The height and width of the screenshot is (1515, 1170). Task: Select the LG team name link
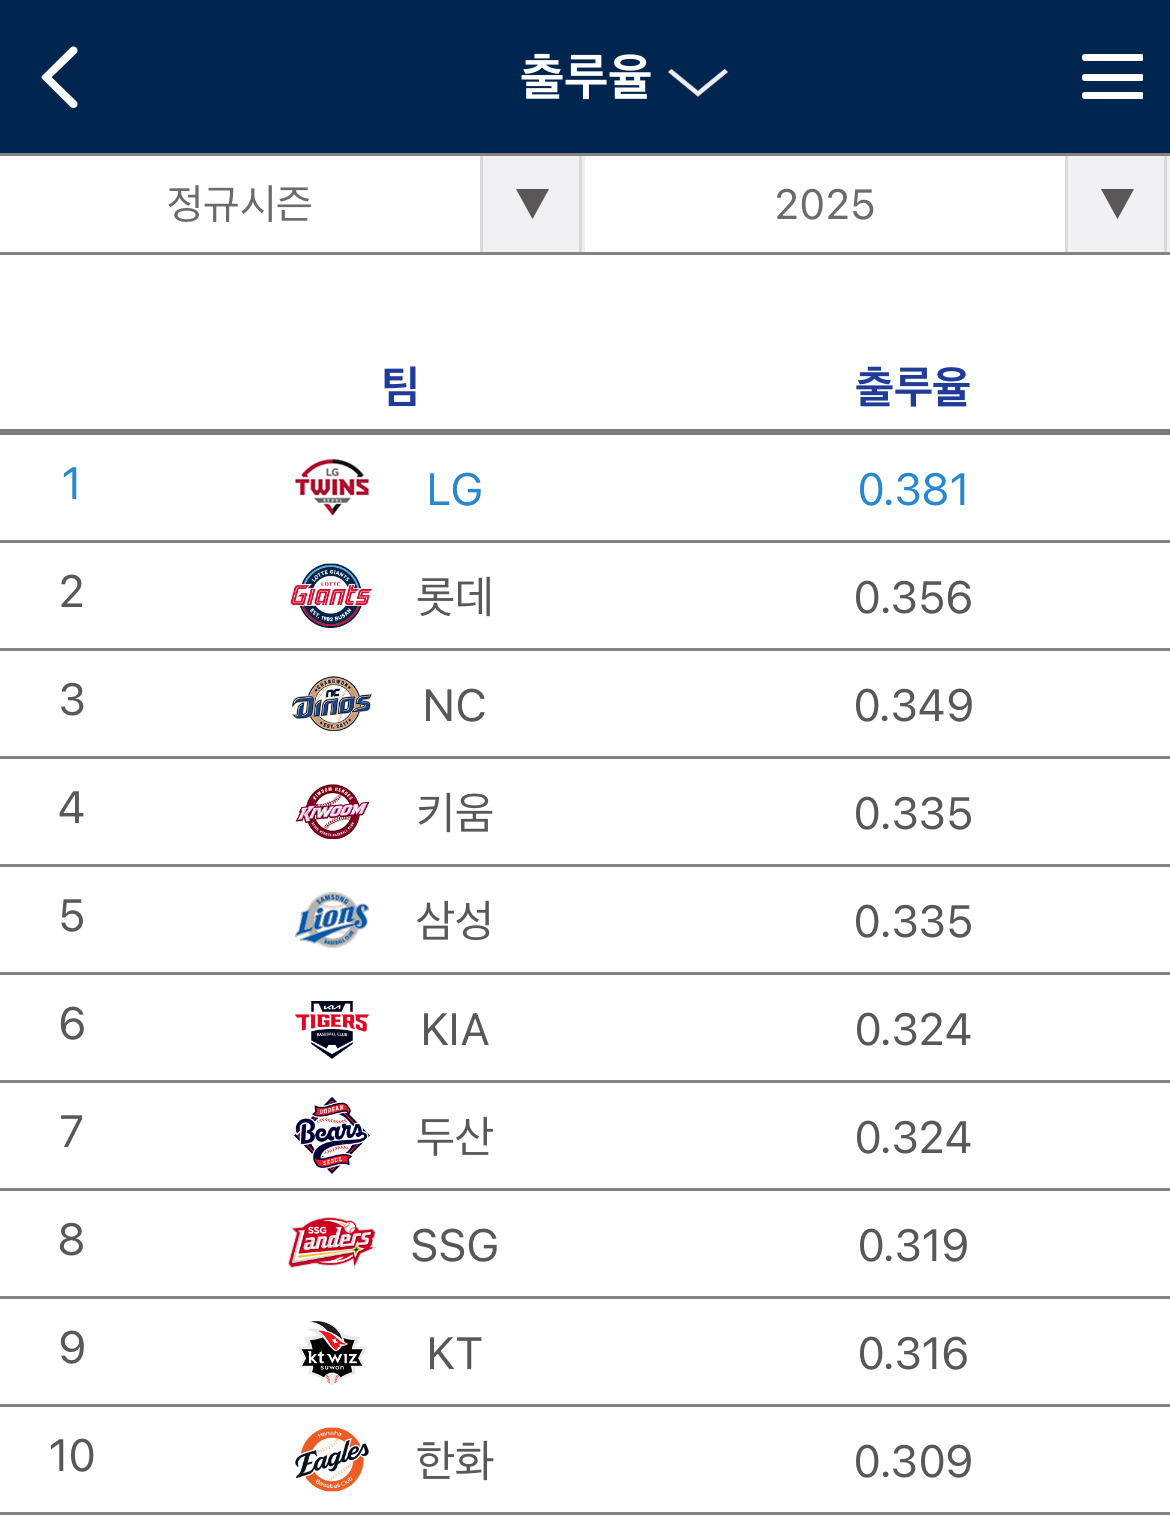click(454, 490)
